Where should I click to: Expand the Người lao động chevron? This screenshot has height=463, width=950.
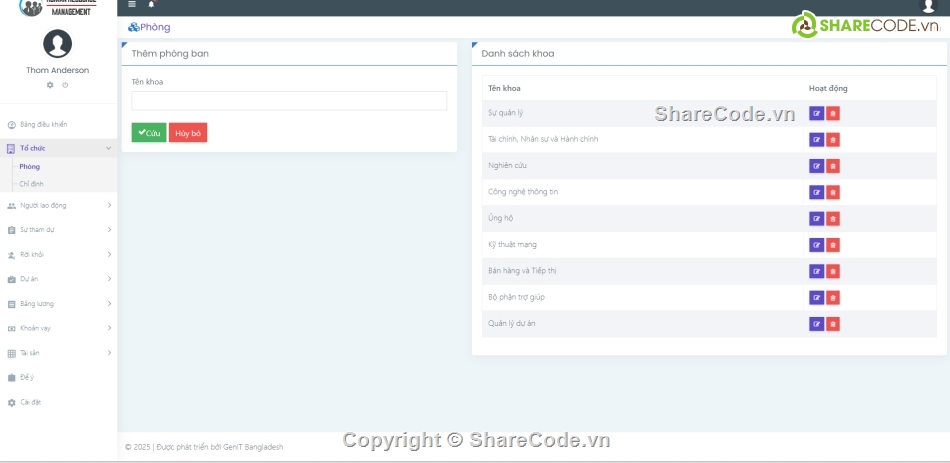(109, 205)
